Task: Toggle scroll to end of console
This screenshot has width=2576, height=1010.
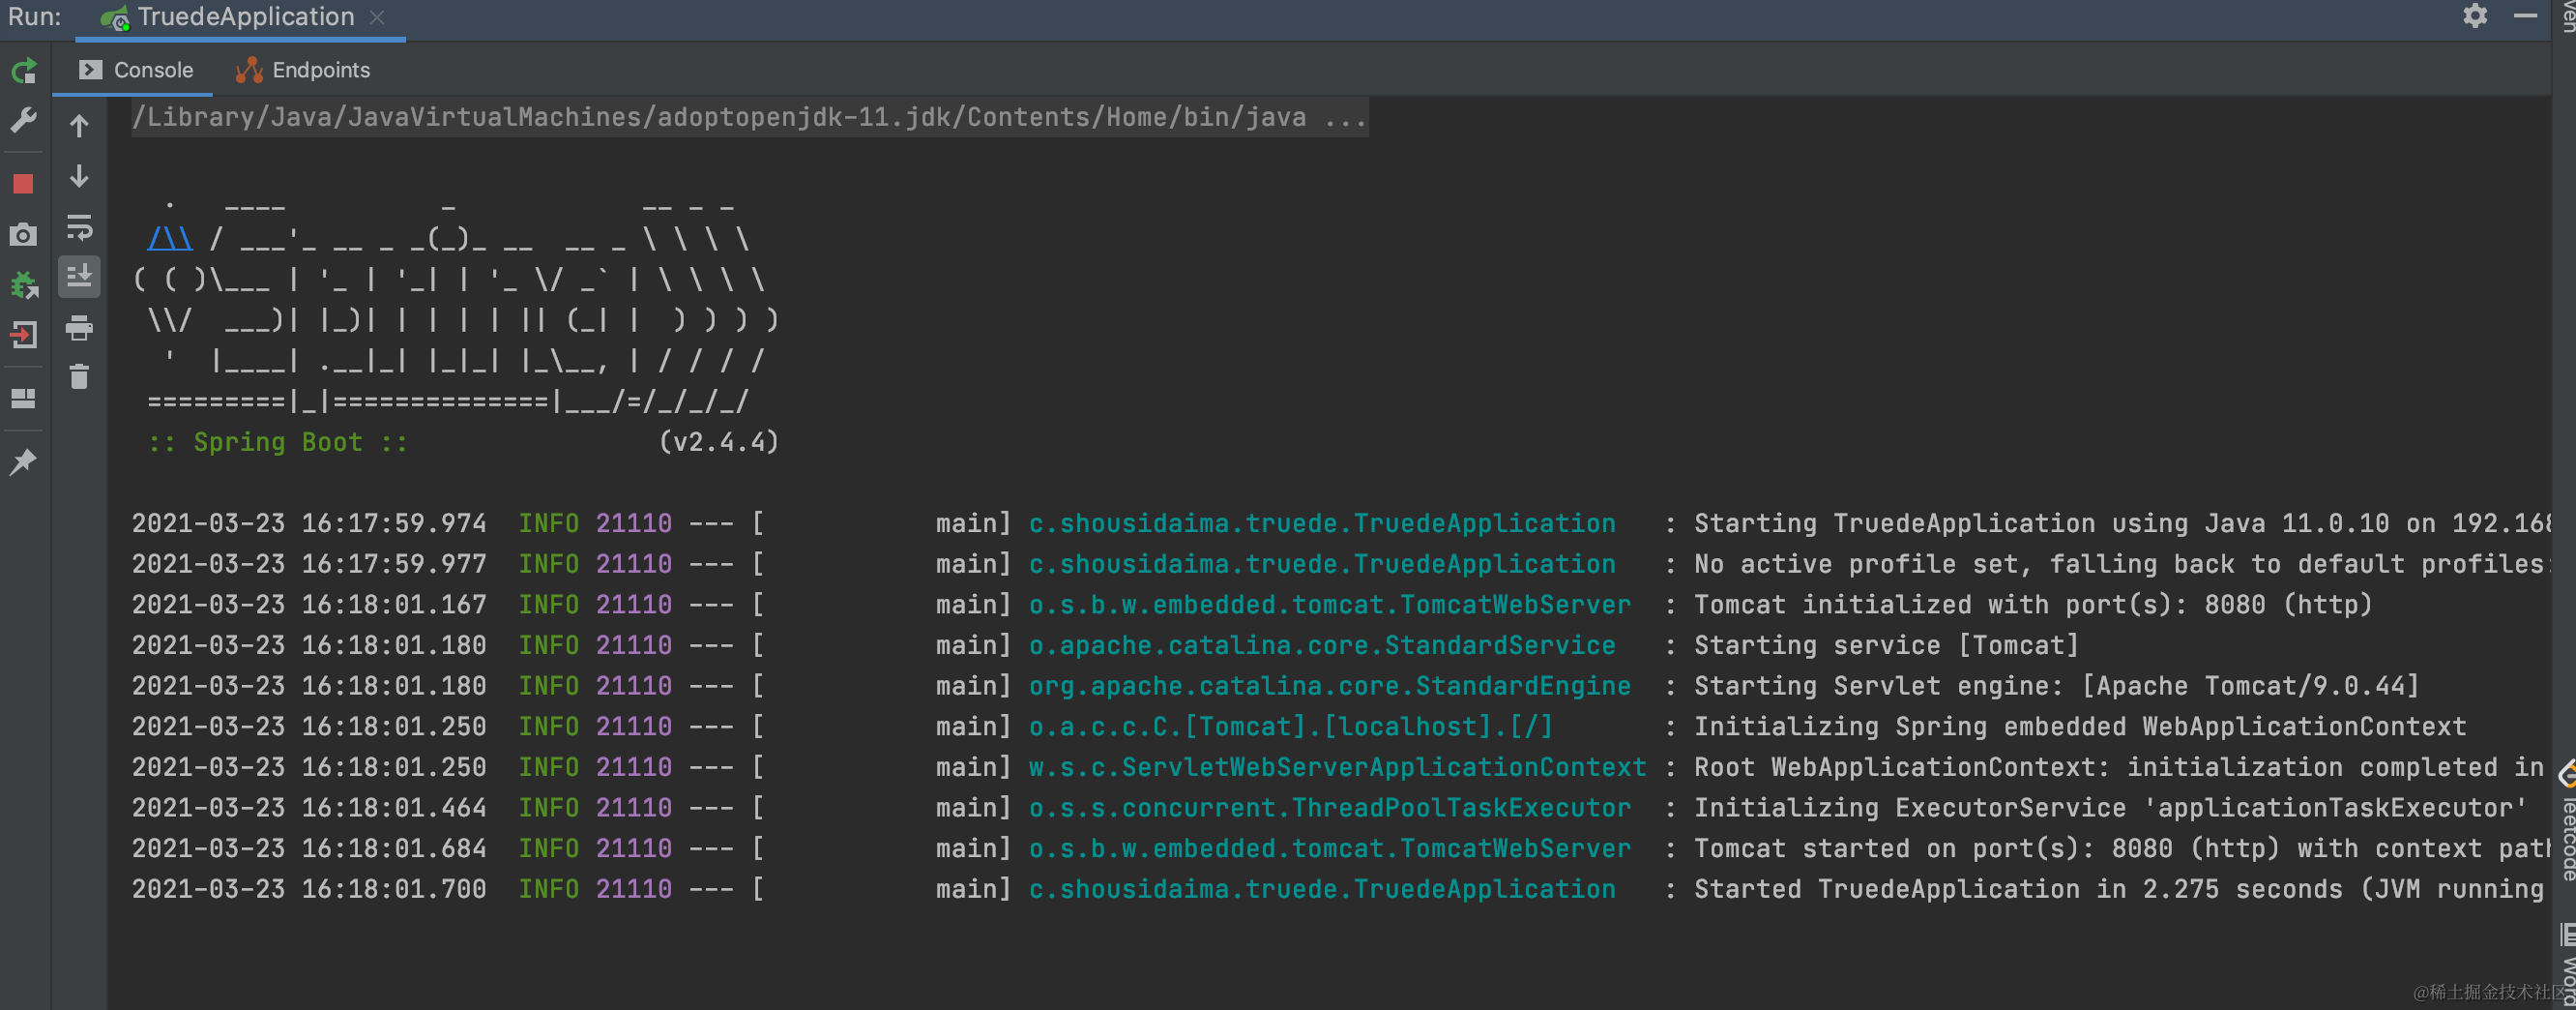Action: click(x=80, y=277)
